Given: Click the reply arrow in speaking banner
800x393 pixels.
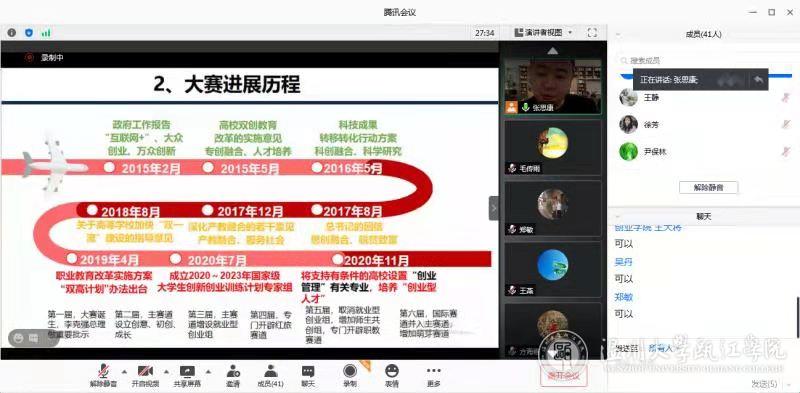Looking at the screenshot, I should click(758, 80).
